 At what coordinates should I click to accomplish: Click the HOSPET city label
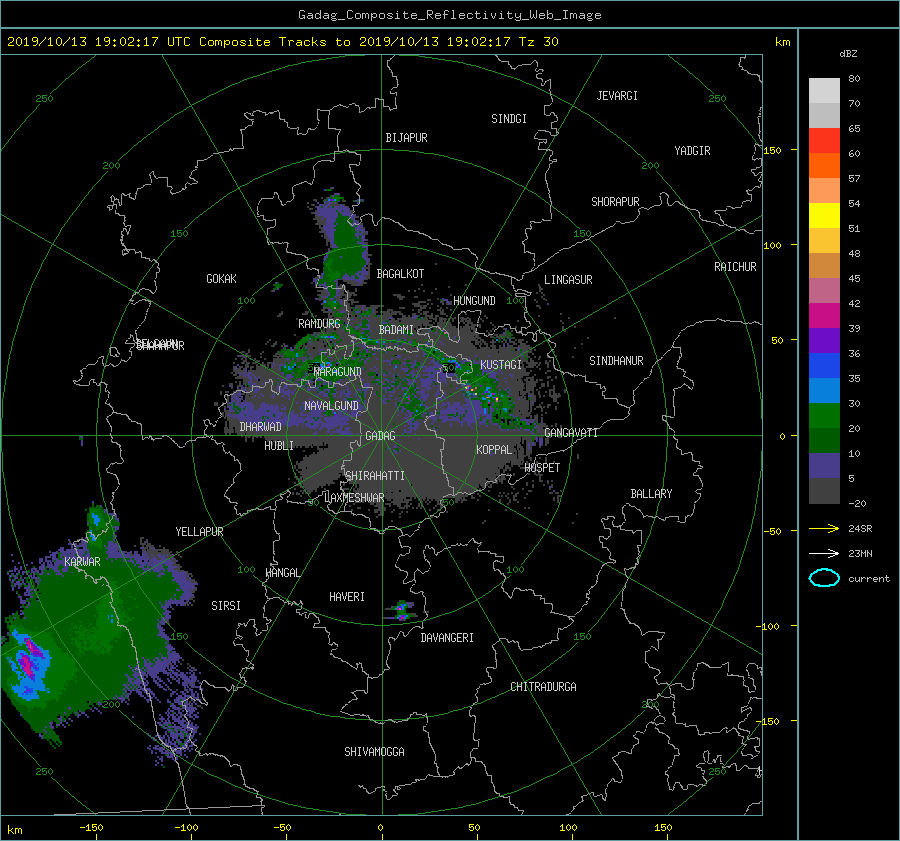542,468
